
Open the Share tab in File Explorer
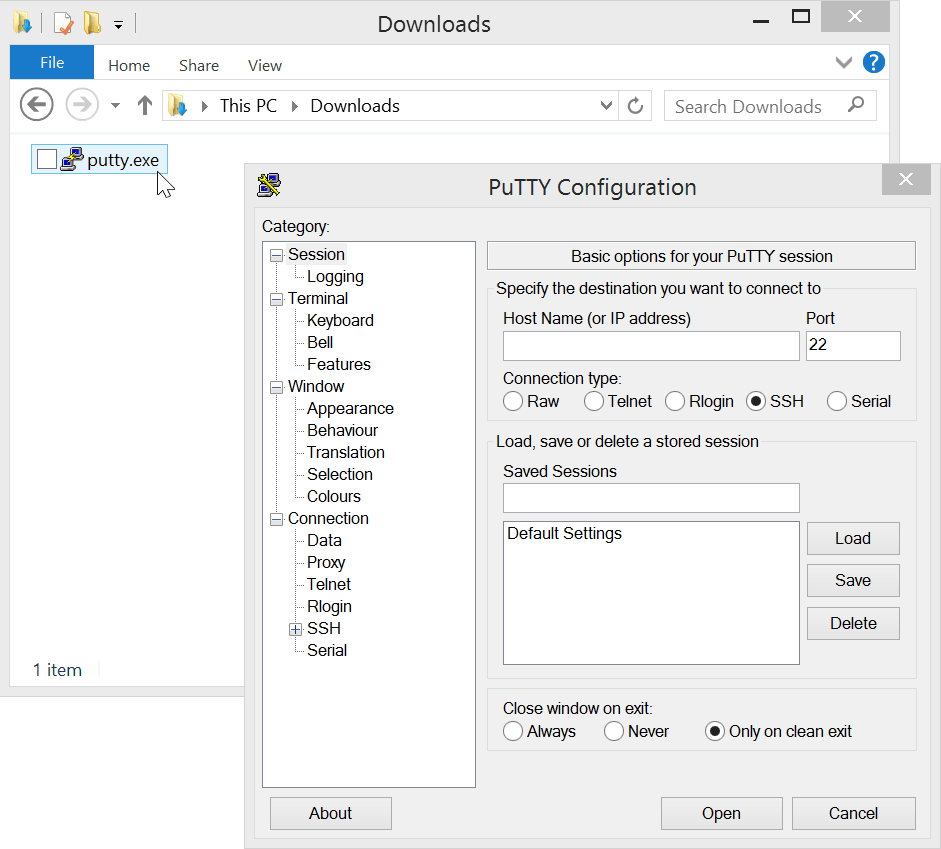(198, 65)
